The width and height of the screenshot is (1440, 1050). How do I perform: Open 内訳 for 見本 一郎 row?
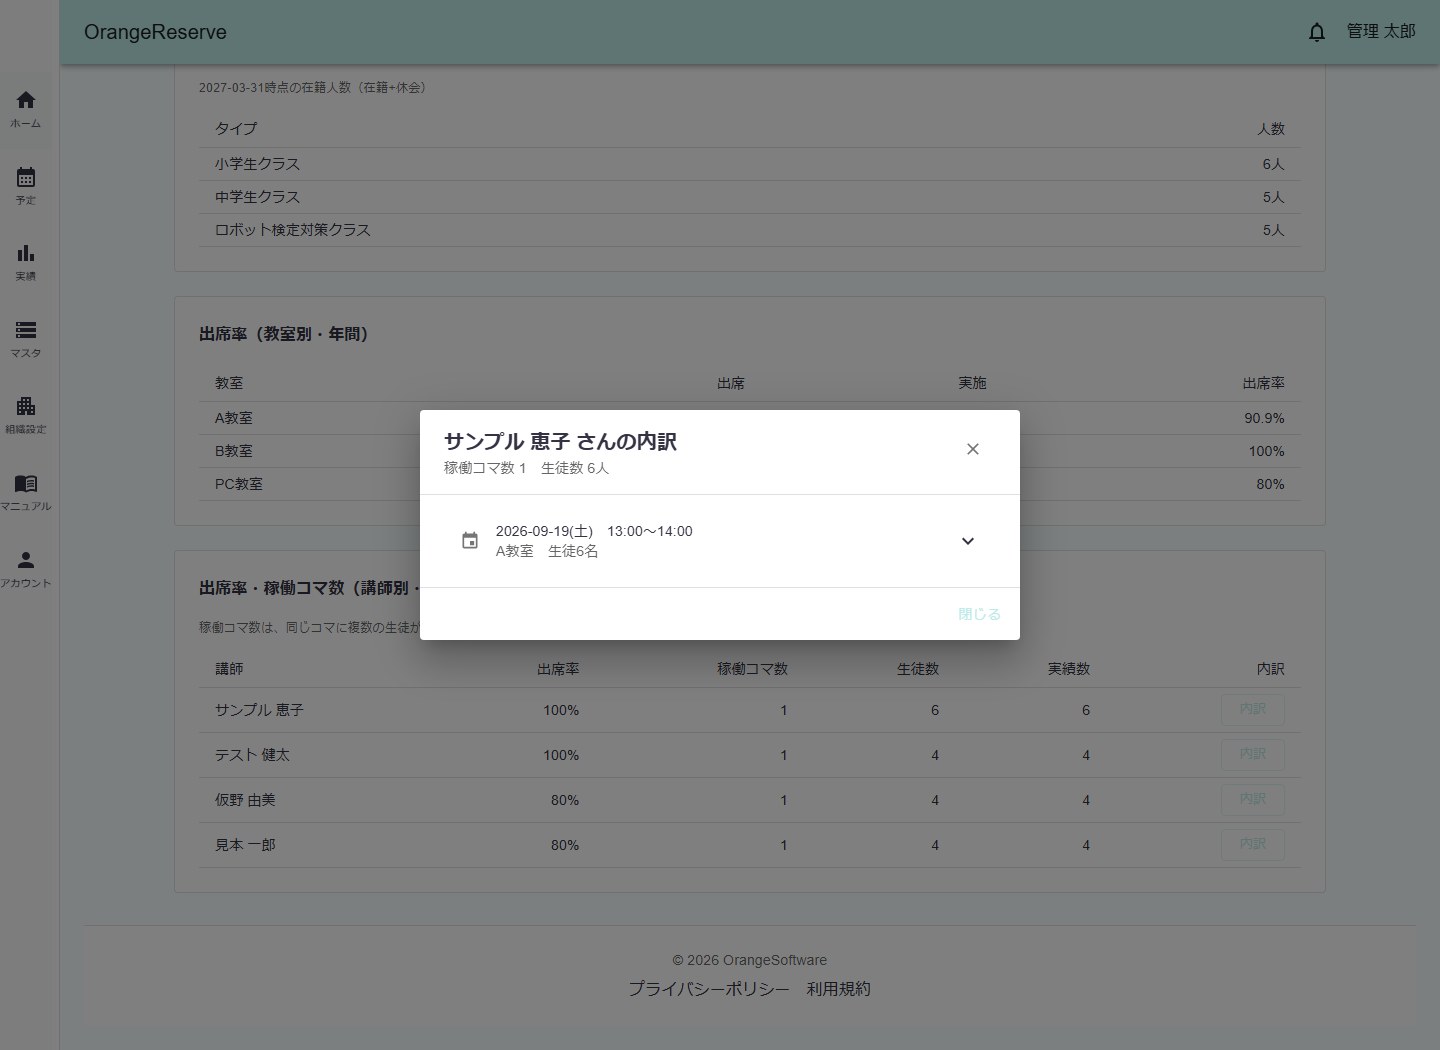pos(1253,844)
